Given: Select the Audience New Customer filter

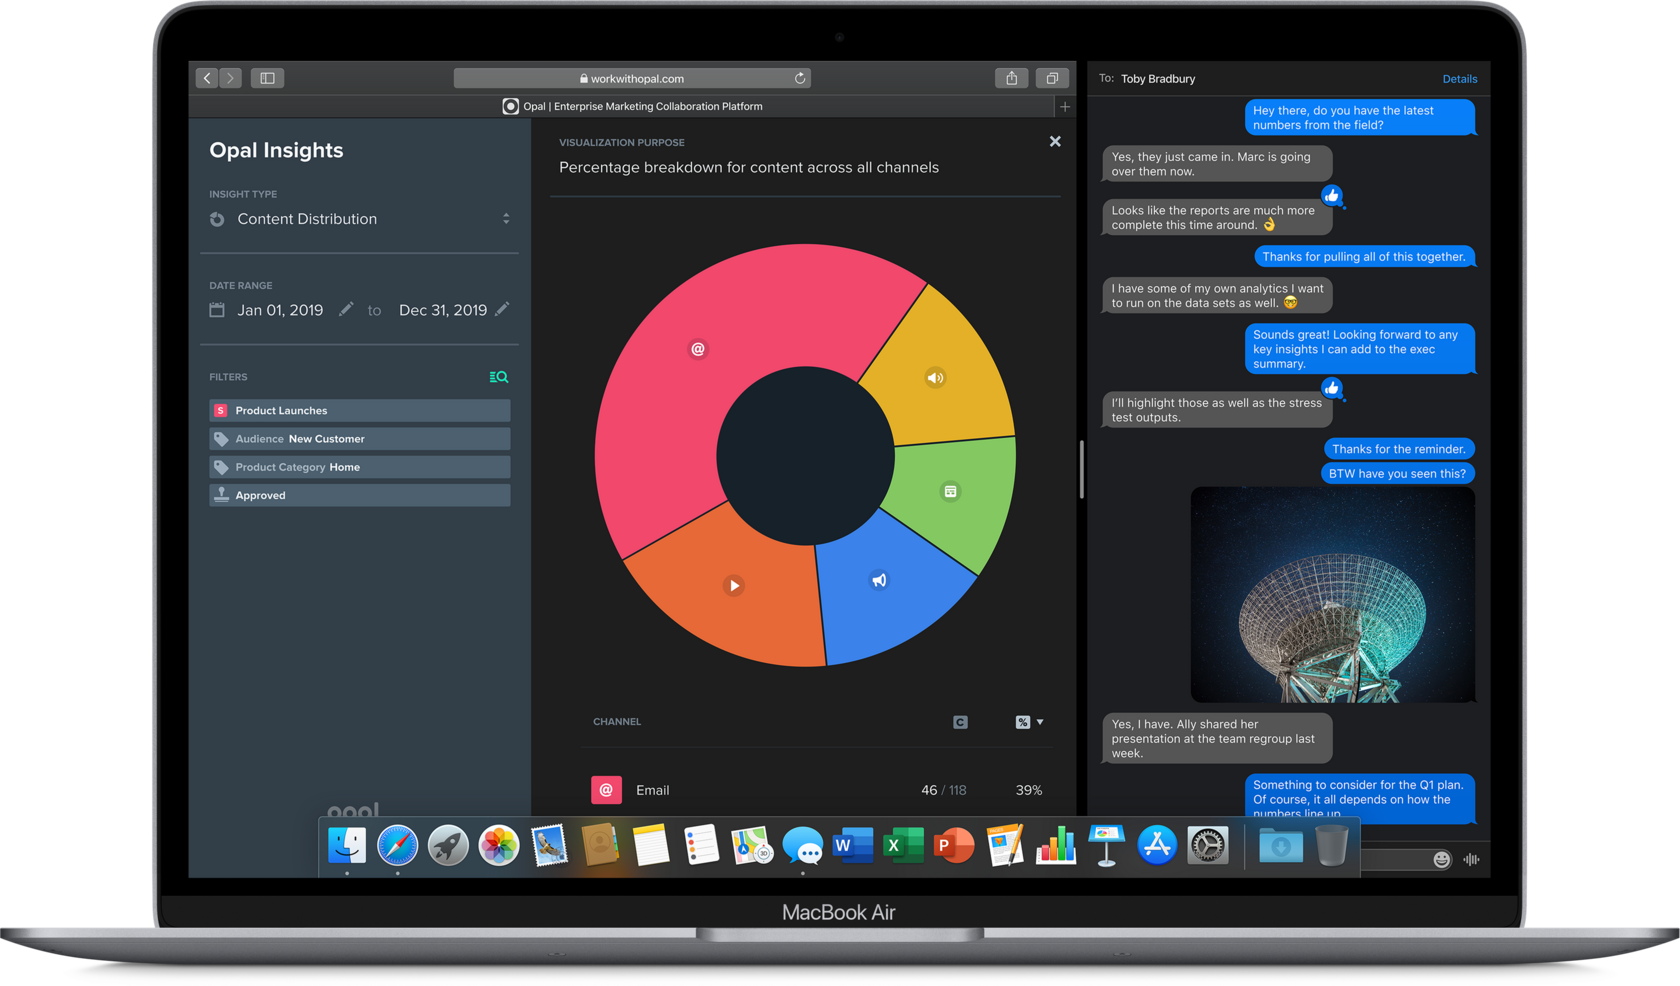Looking at the screenshot, I should [x=360, y=439].
